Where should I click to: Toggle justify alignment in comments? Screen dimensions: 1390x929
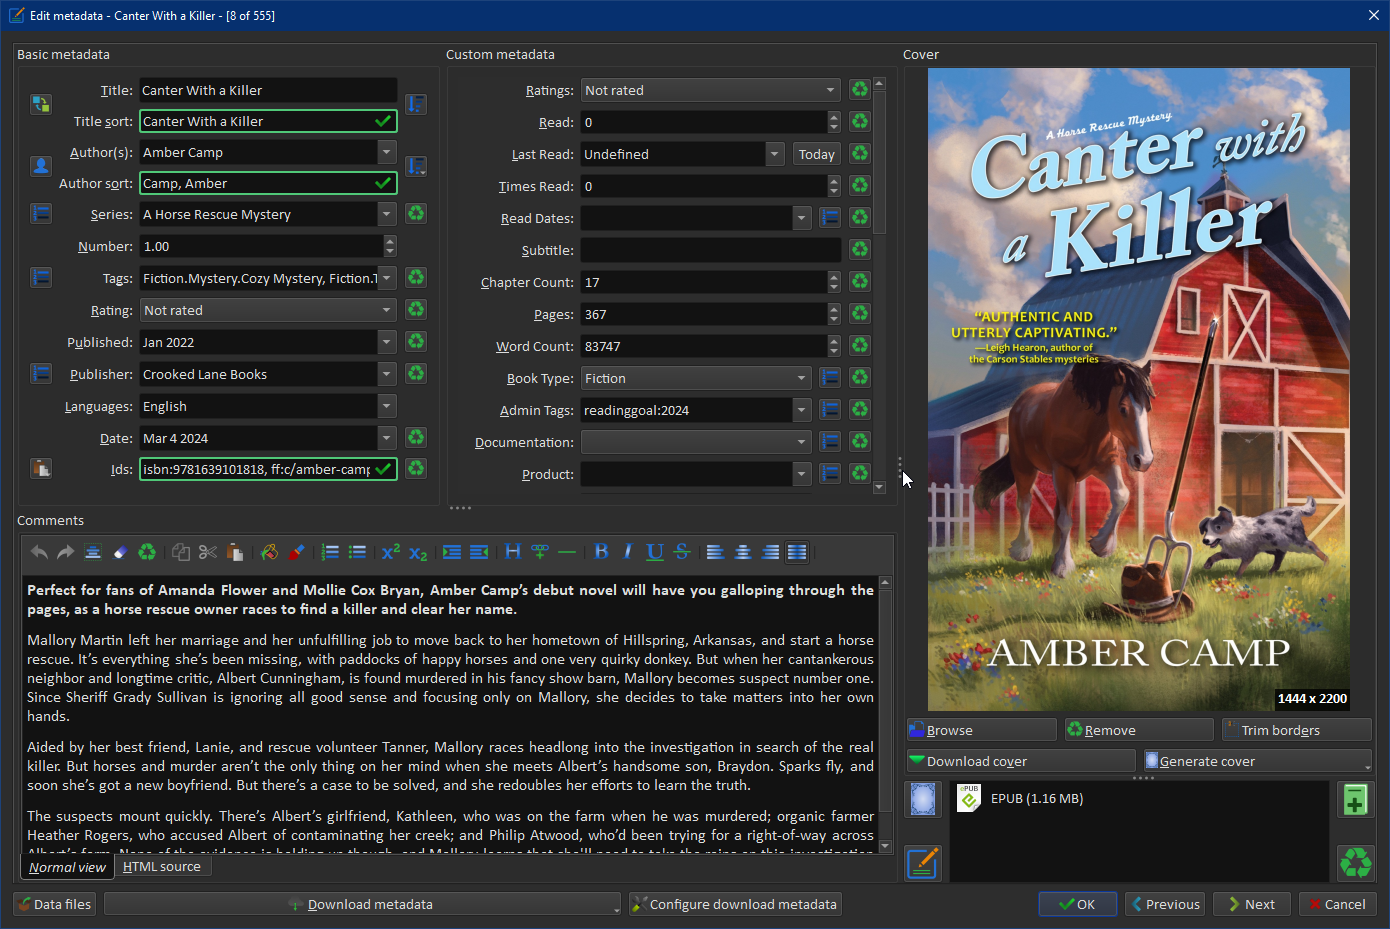tap(797, 552)
